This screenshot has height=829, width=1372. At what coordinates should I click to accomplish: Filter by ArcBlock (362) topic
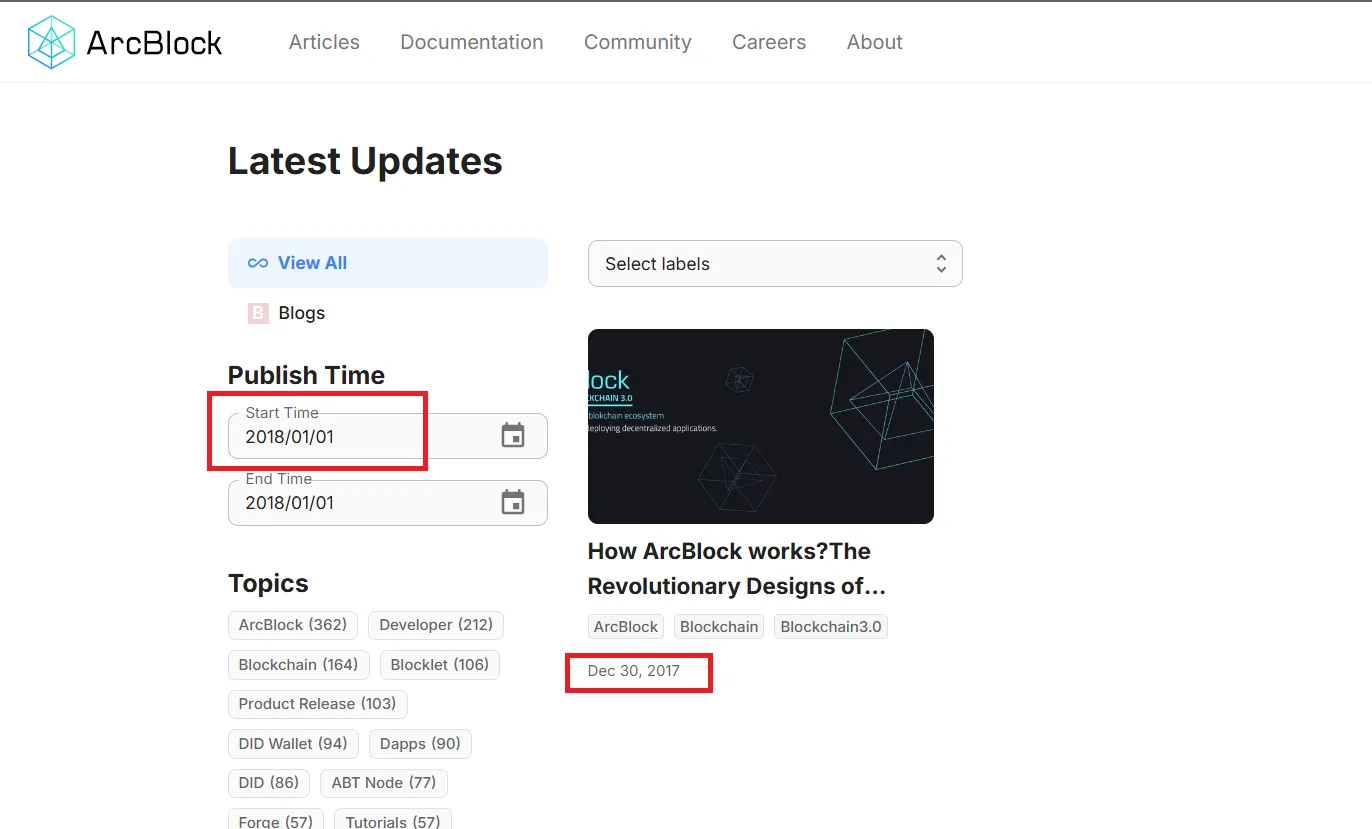tap(293, 625)
